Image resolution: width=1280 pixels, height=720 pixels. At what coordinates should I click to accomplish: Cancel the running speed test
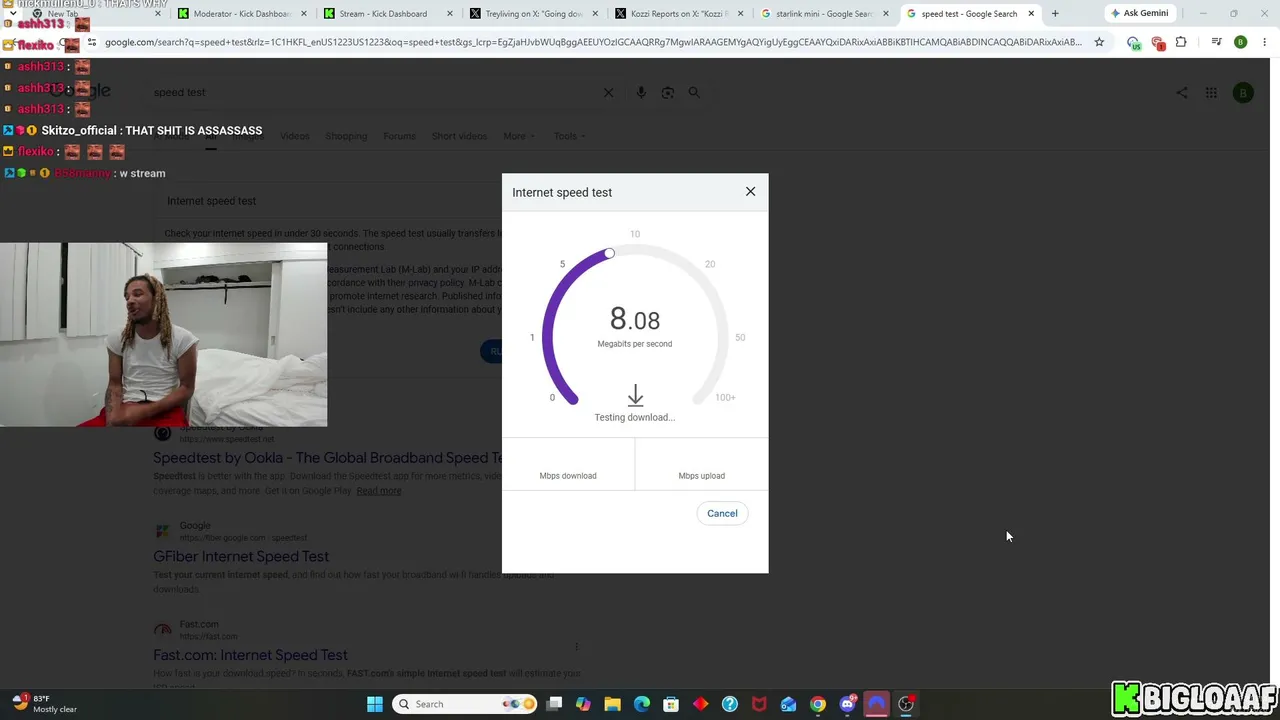[722, 513]
